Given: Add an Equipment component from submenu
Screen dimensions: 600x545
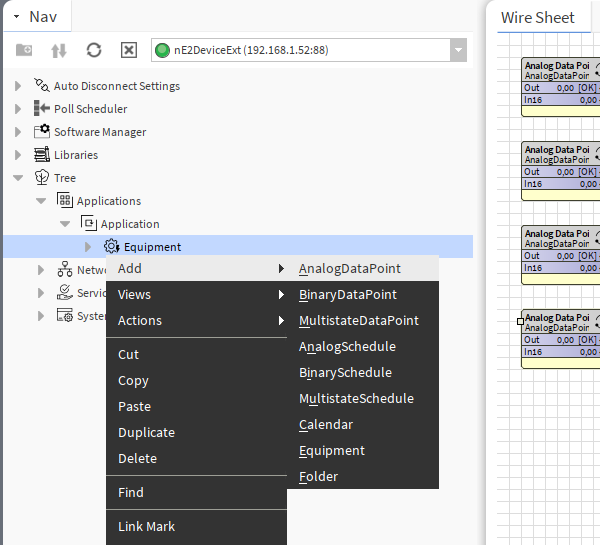Looking at the screenshot, I should (x=363, y=451).
